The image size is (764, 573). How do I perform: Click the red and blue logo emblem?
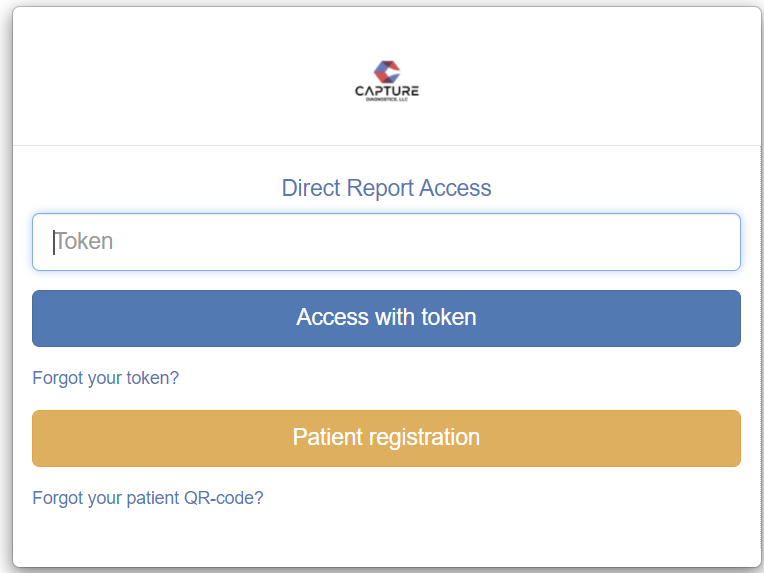click(387, 72)
